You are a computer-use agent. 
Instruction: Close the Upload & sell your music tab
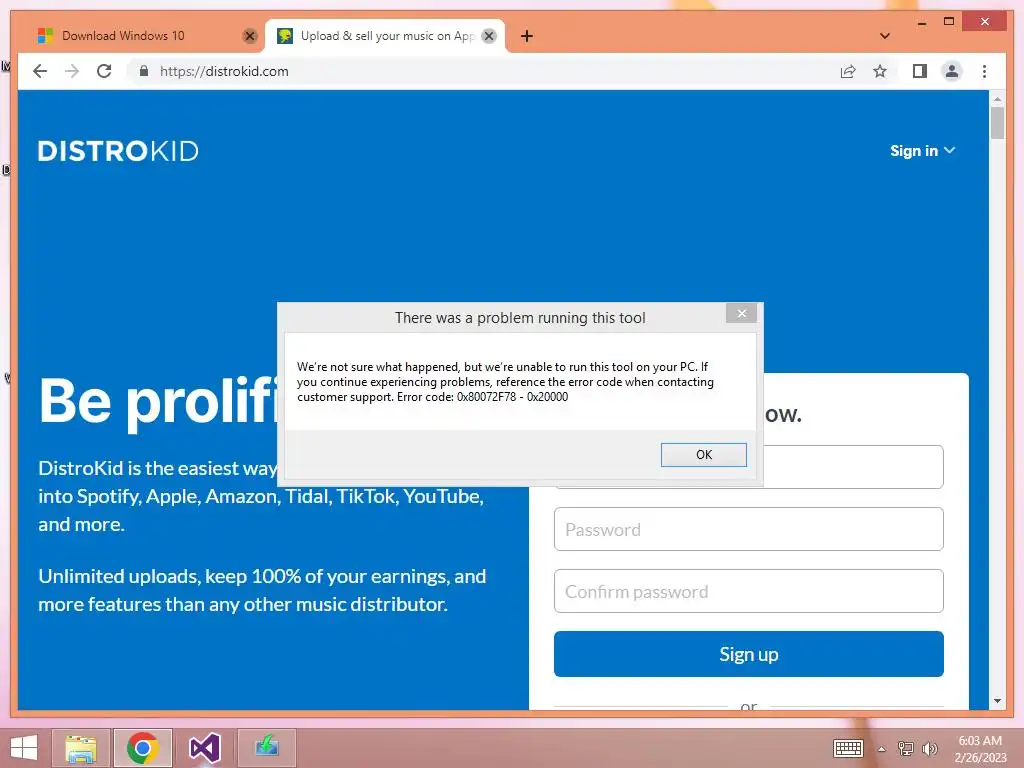(x=488, y=36)
